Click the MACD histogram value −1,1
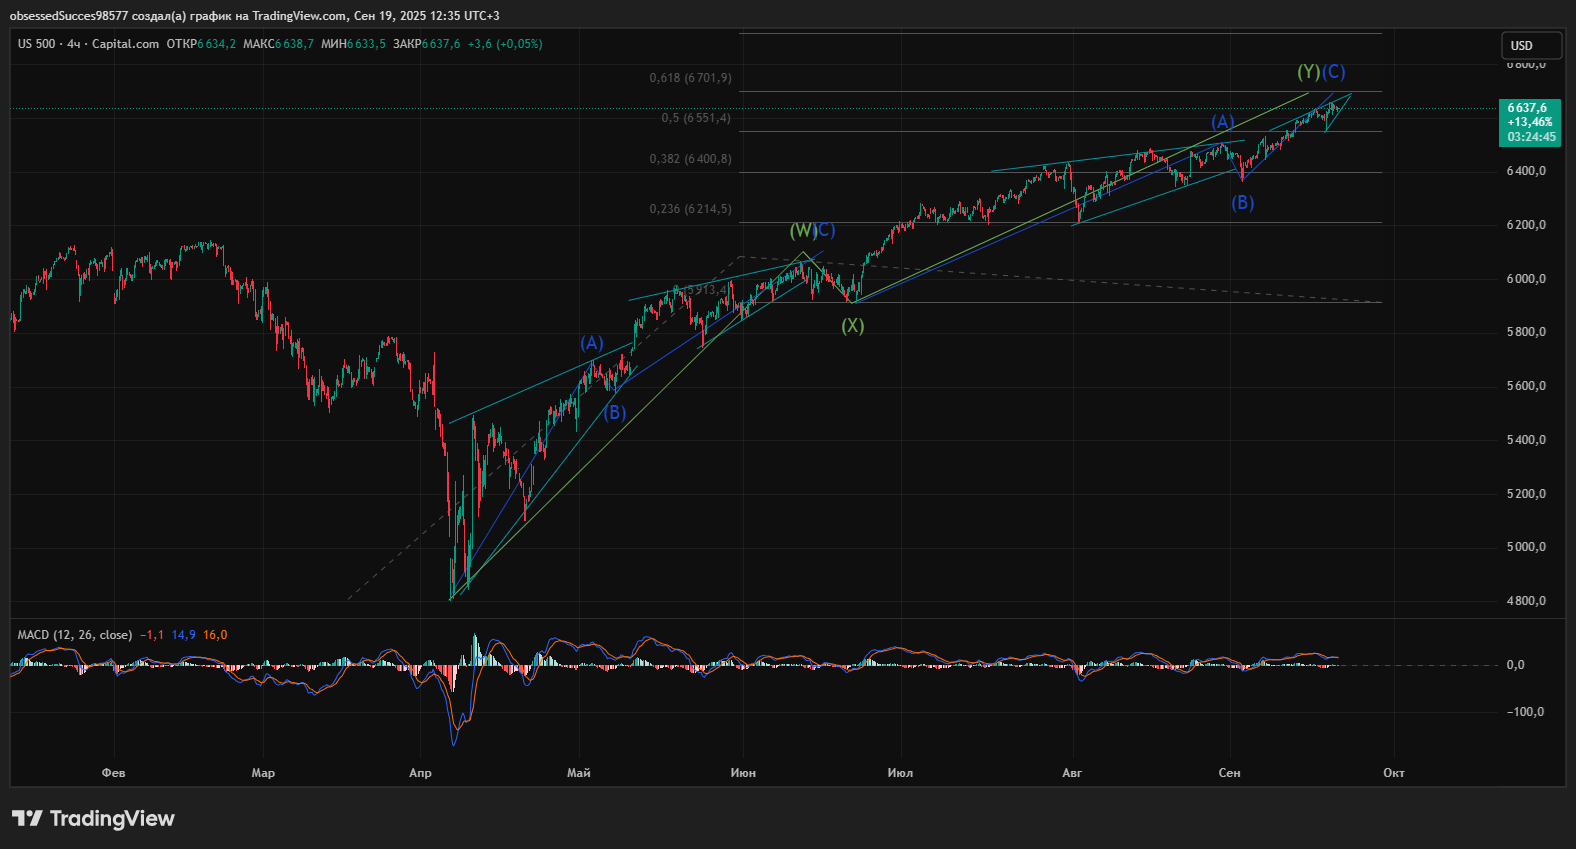This screenshot has height=849, width=1576. (x=152, y=635)
